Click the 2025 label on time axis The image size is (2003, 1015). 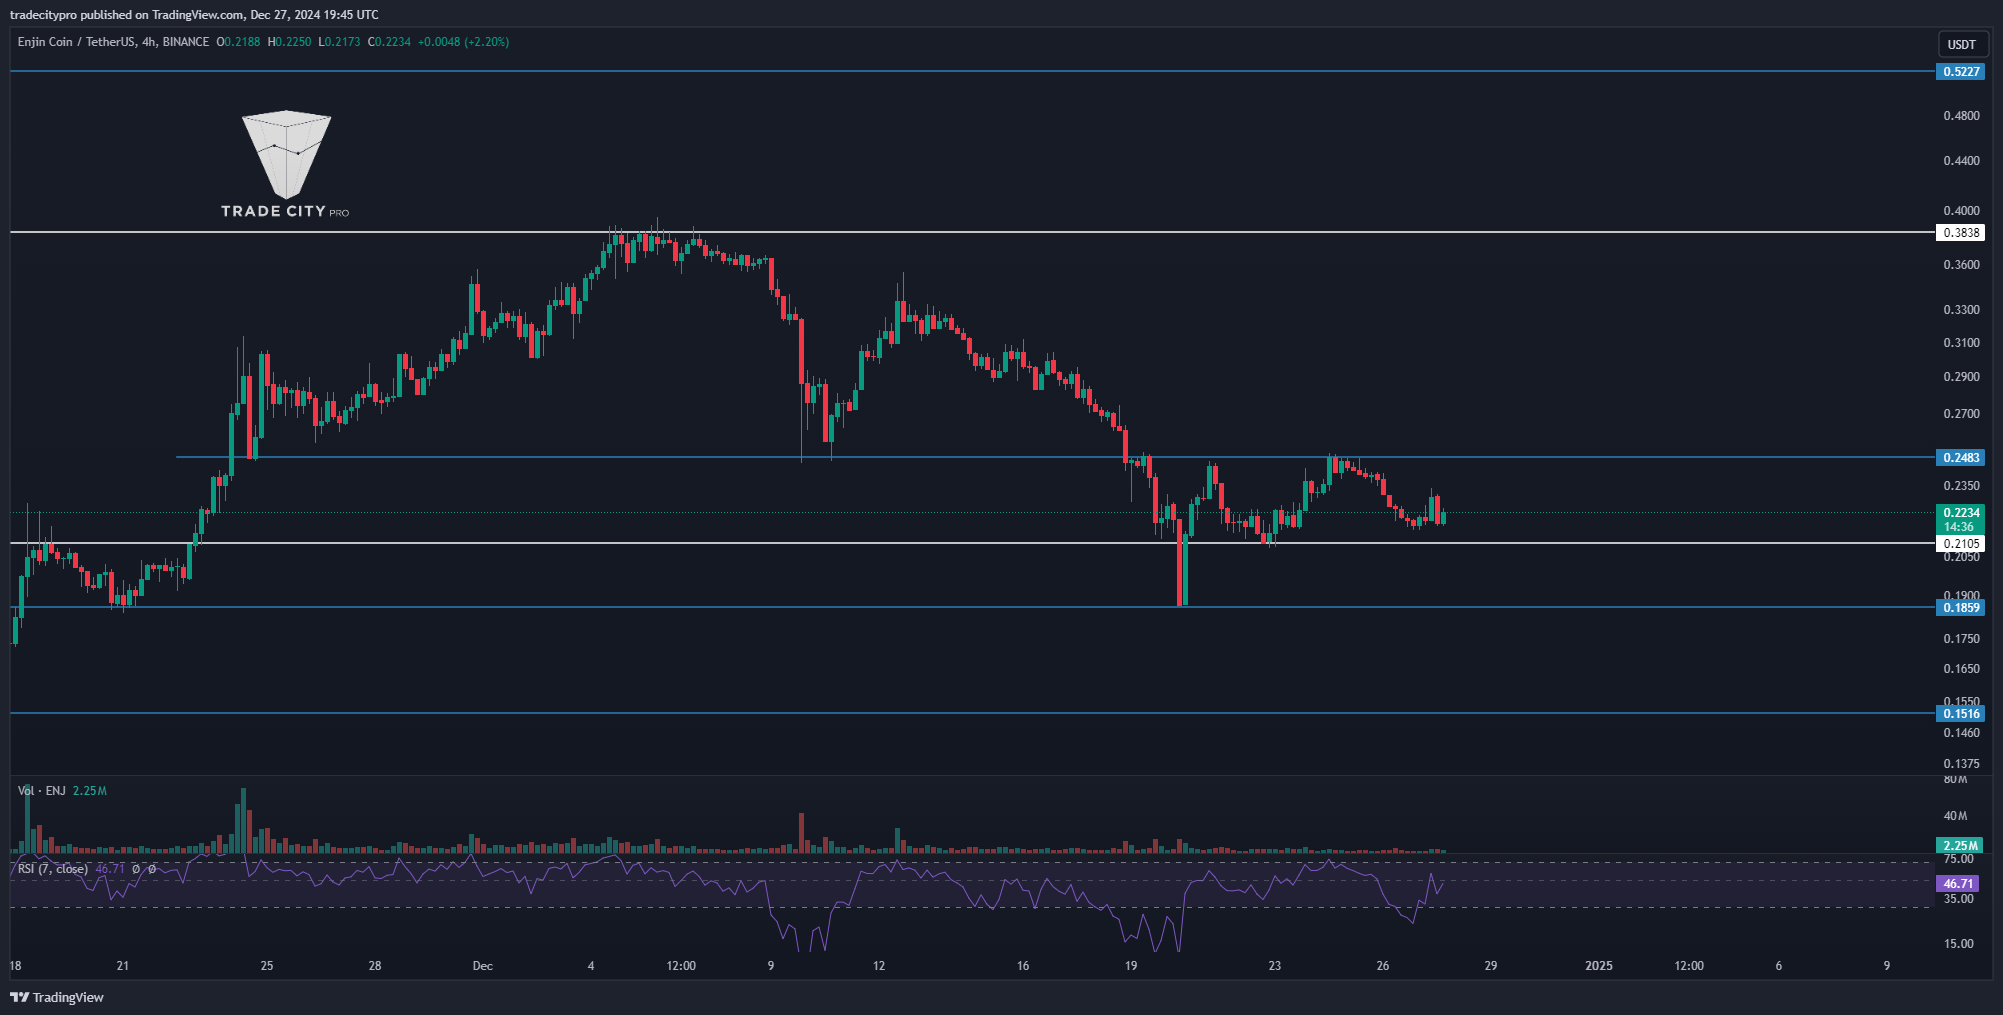coord(1599,966)
